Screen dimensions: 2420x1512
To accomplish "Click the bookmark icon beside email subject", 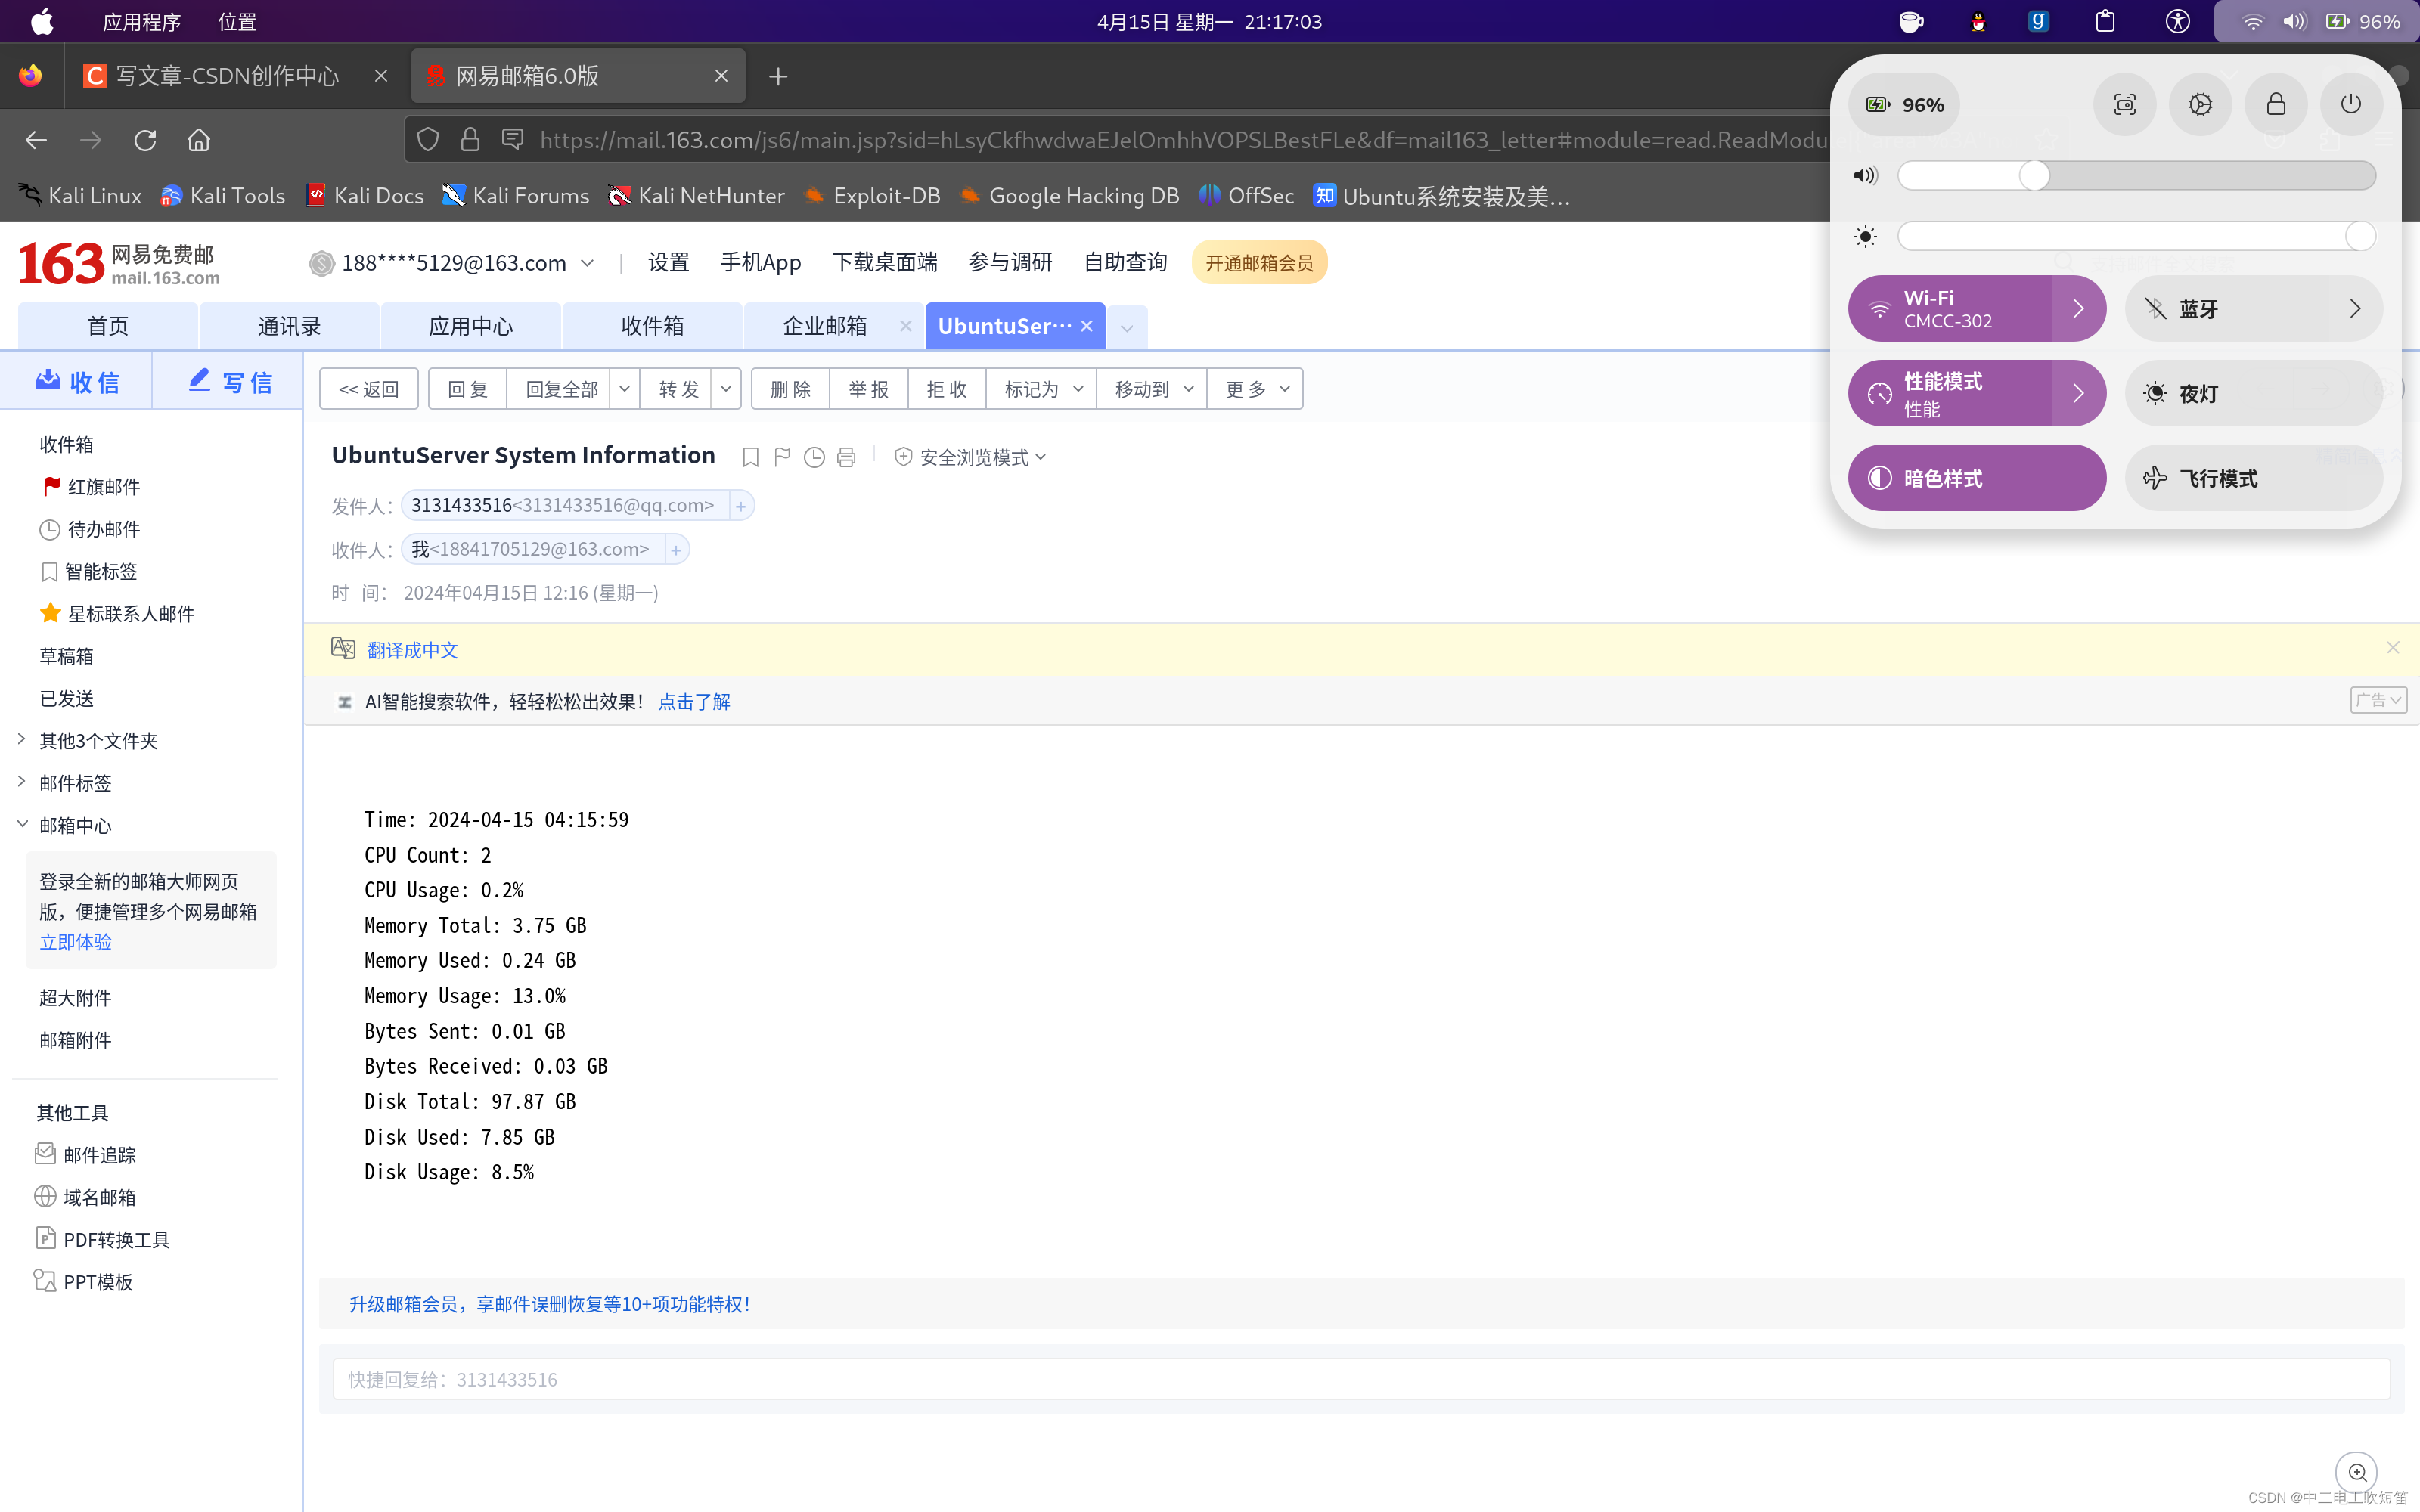I will [x=750, y=457].
